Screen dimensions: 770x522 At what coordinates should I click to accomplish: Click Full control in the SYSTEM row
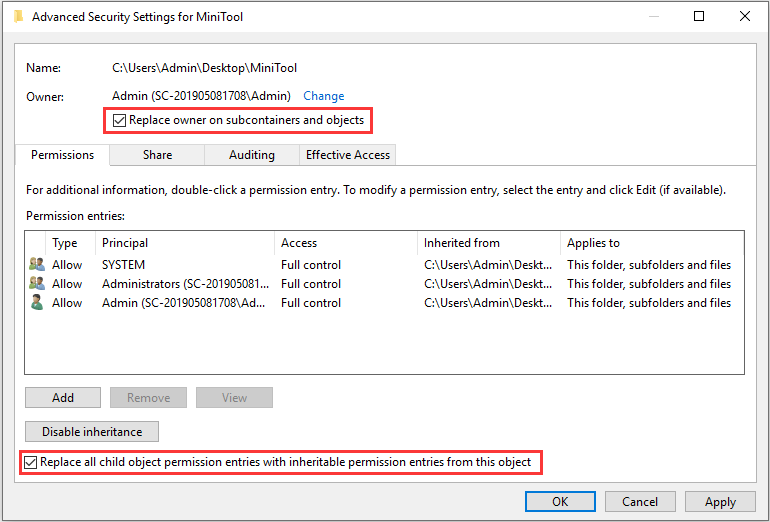point(311,265)
